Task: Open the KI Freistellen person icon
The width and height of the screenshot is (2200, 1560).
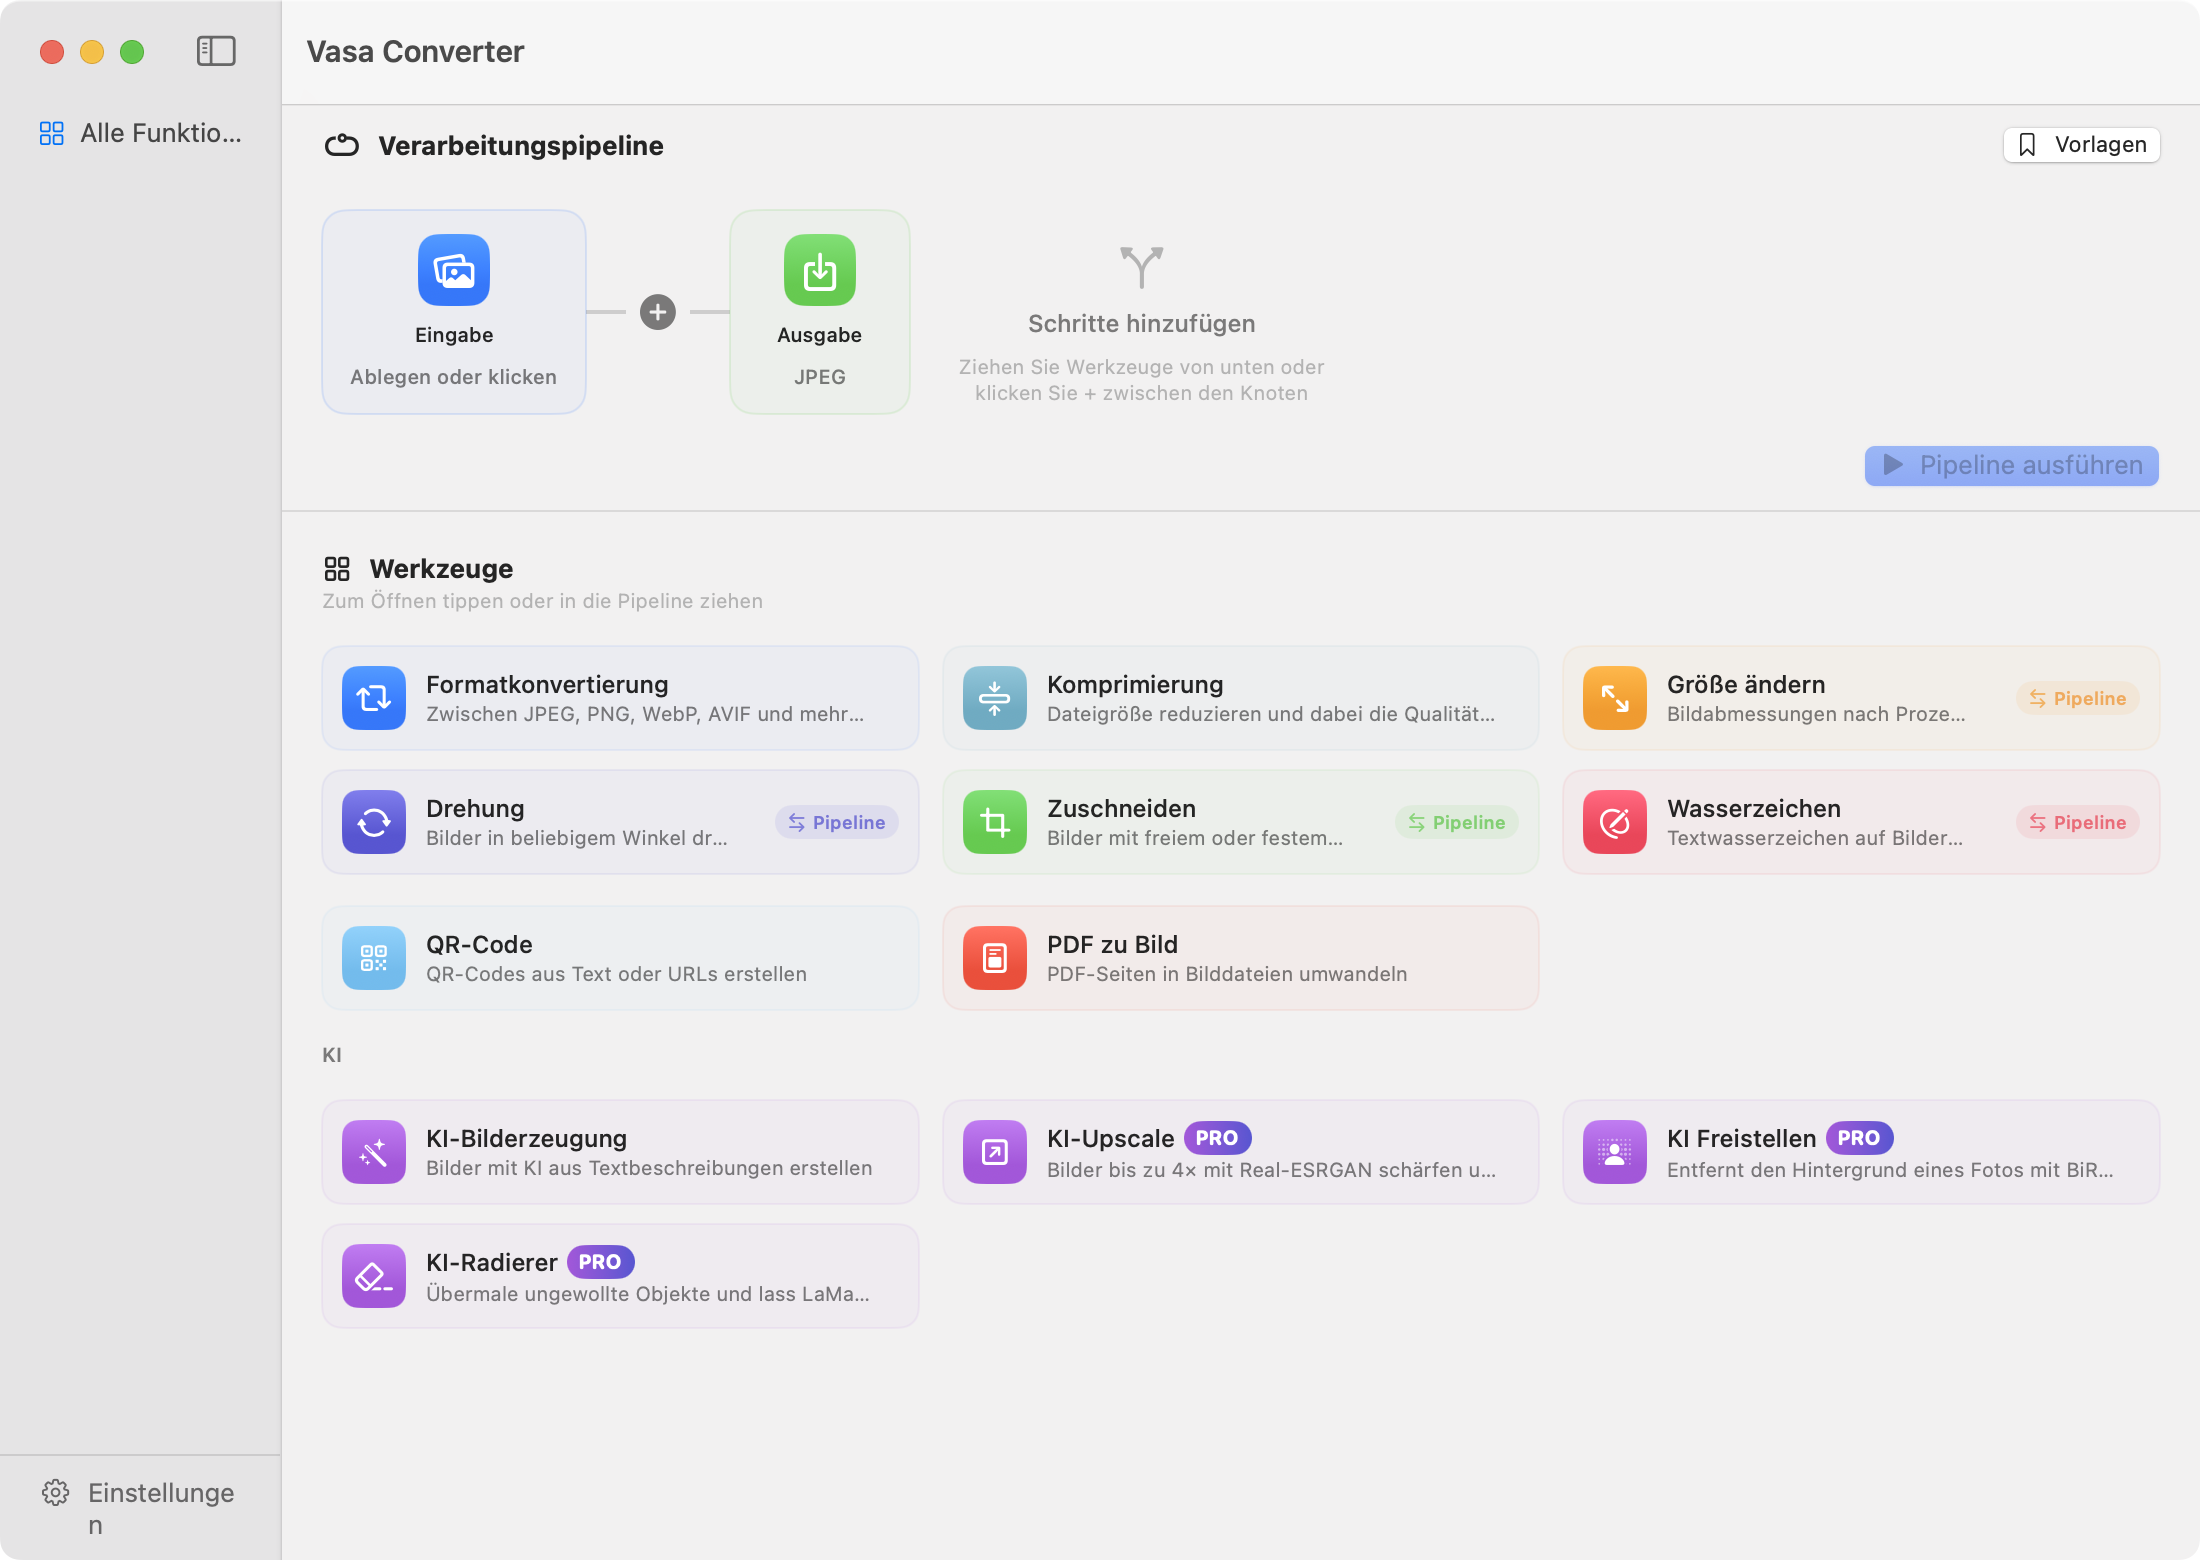Action: tap(1615, 1152)
